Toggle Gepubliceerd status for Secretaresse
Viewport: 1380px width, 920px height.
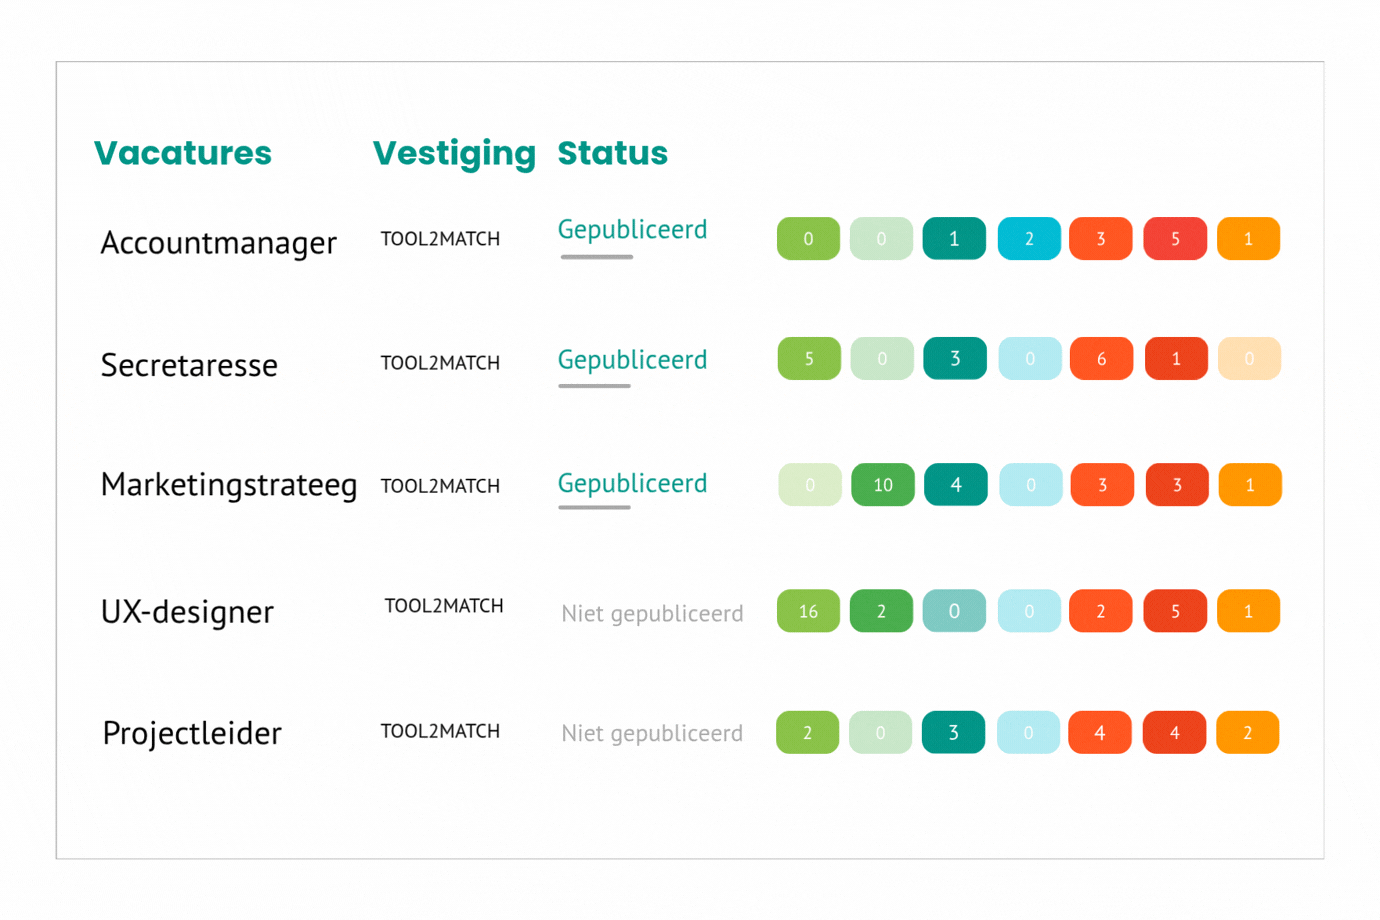click(x=632, y=360)
